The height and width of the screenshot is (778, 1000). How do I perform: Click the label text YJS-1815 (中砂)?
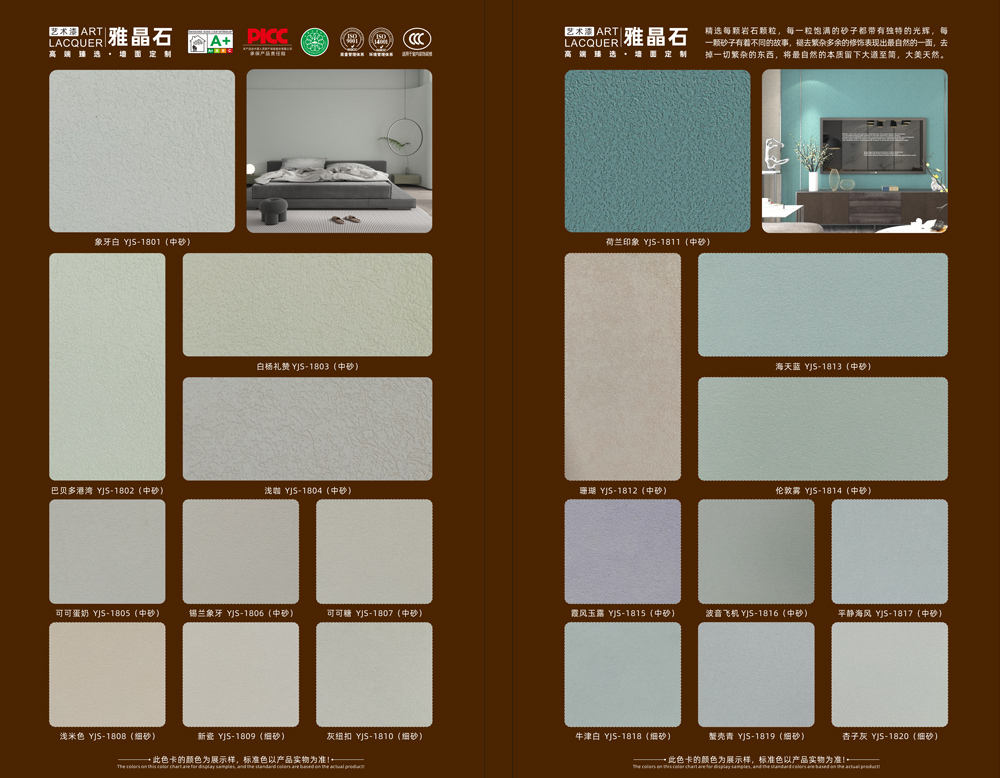[x=642, y=613]
